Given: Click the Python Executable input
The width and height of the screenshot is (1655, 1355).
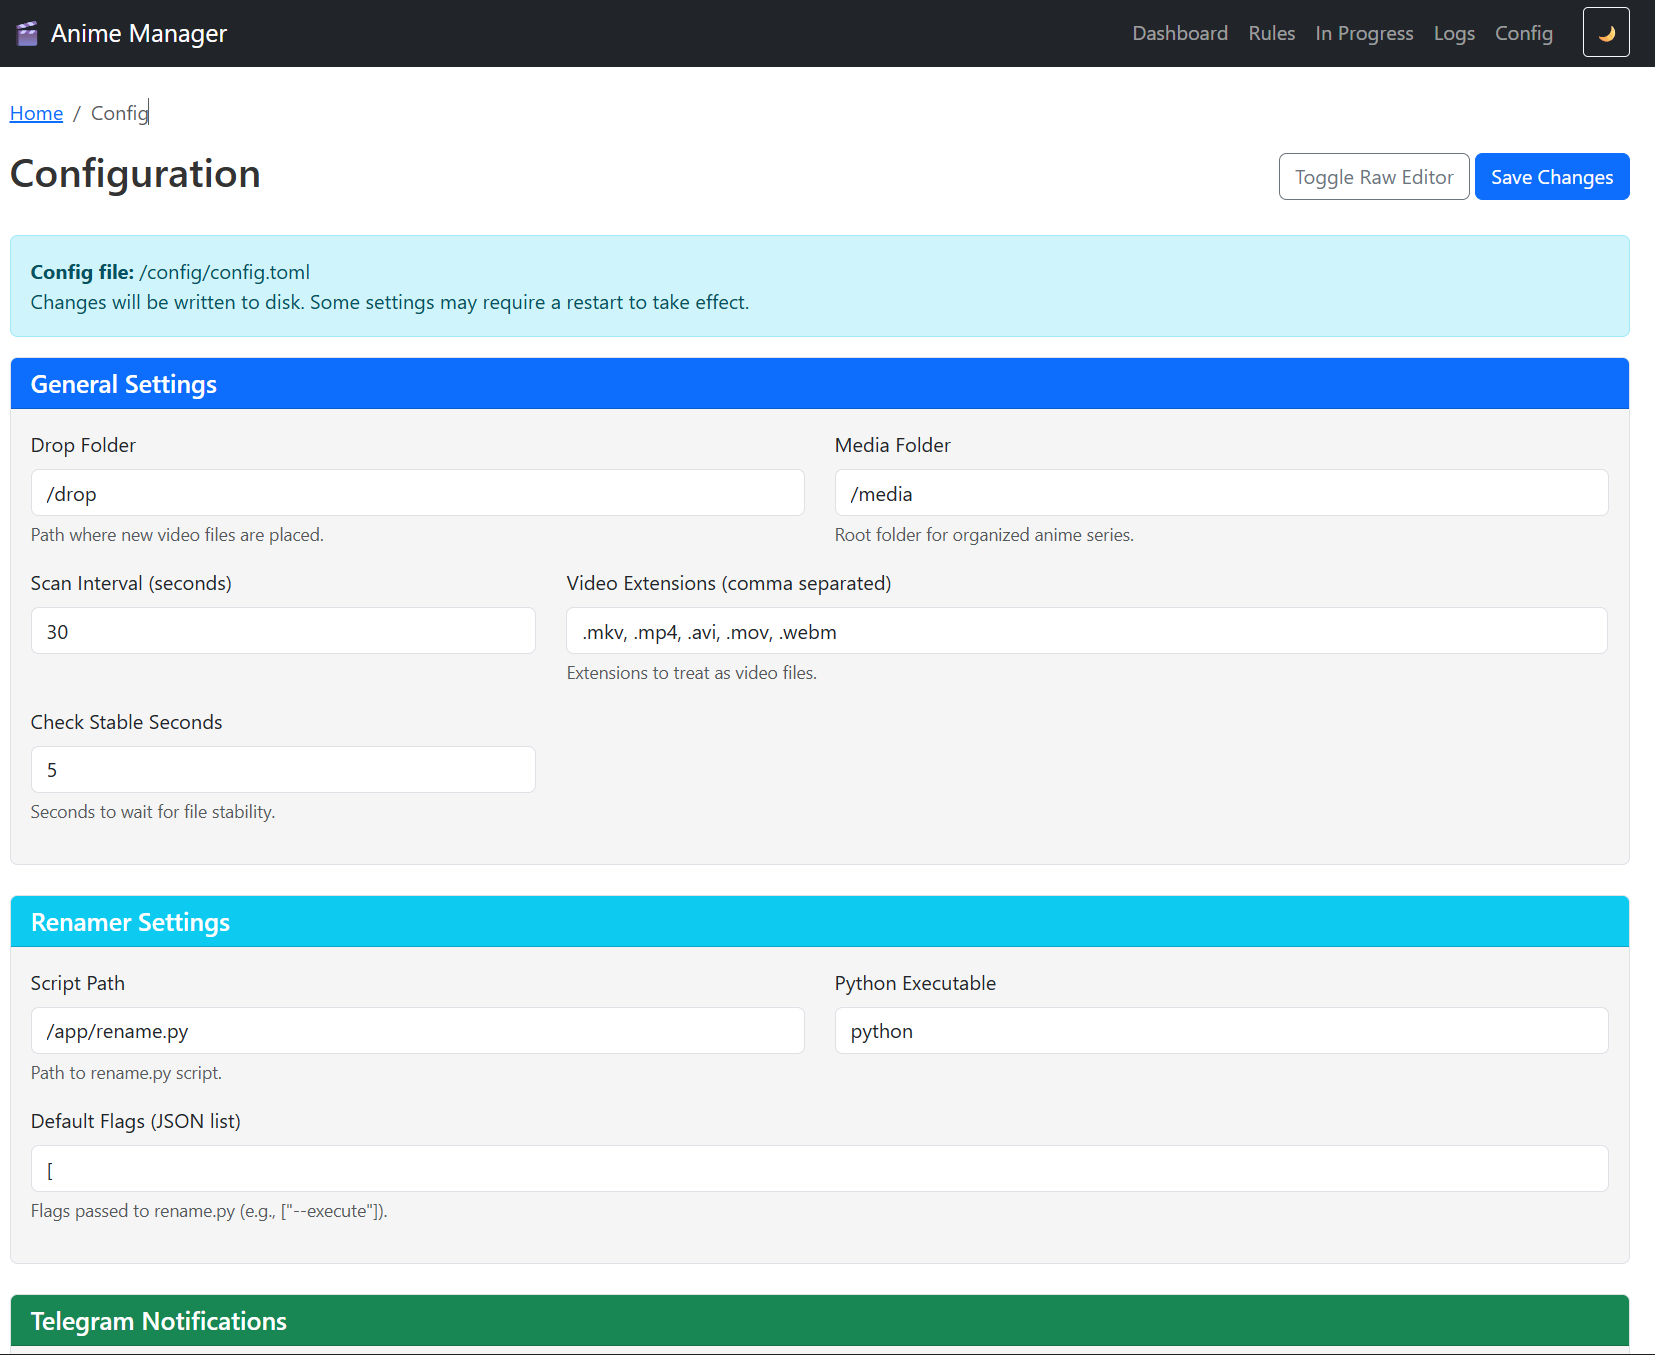Looking at the screenshot, I should tap(1220, 1030).
